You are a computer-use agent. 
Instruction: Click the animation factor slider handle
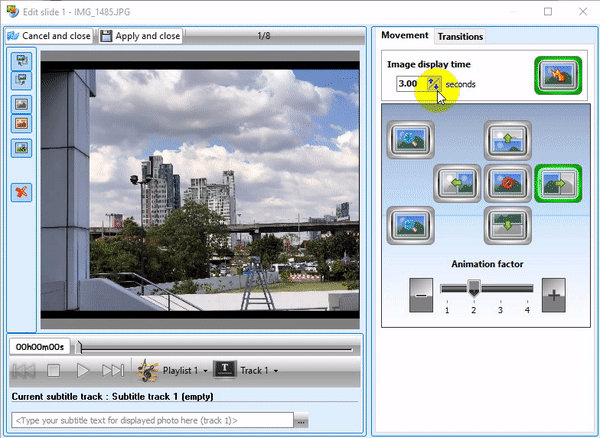point(474,288)
